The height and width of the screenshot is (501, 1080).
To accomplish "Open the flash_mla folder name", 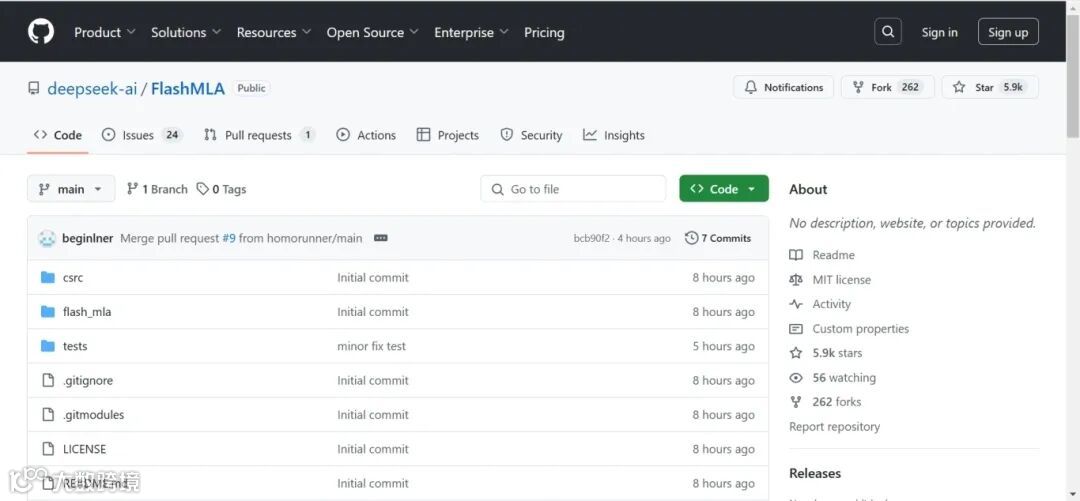I will tap(87, 312).
